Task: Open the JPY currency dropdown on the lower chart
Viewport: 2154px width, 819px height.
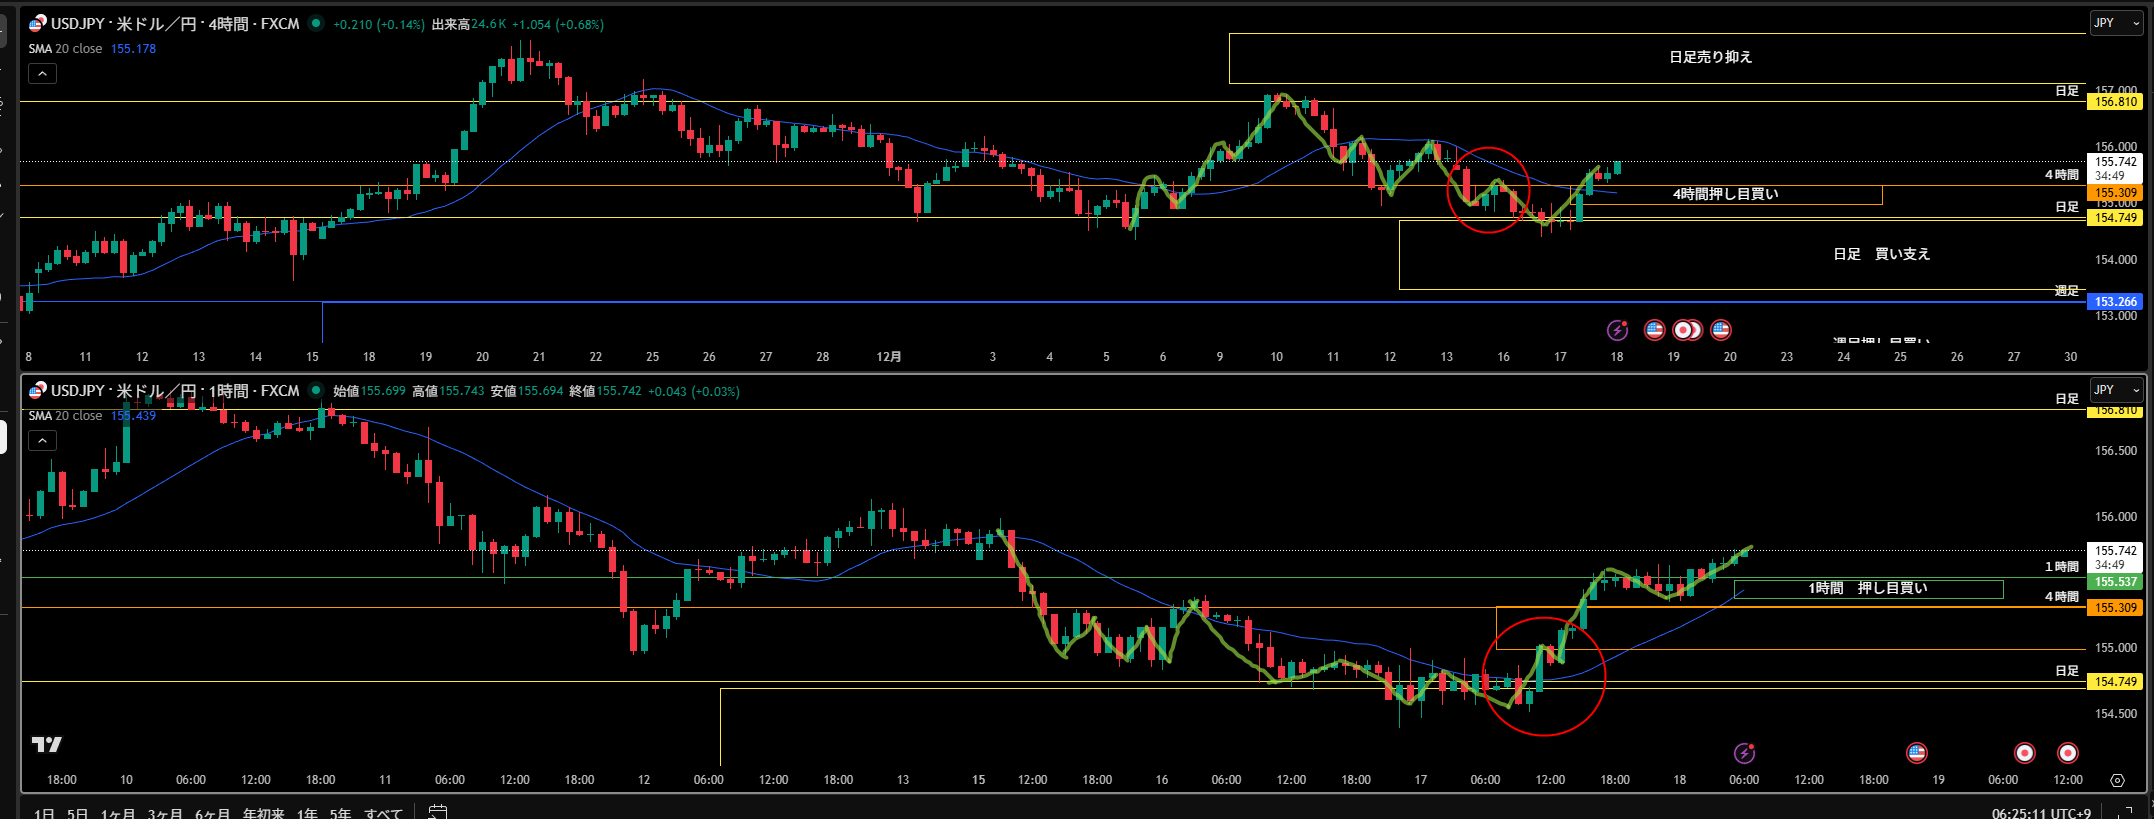Action: 2116,390
